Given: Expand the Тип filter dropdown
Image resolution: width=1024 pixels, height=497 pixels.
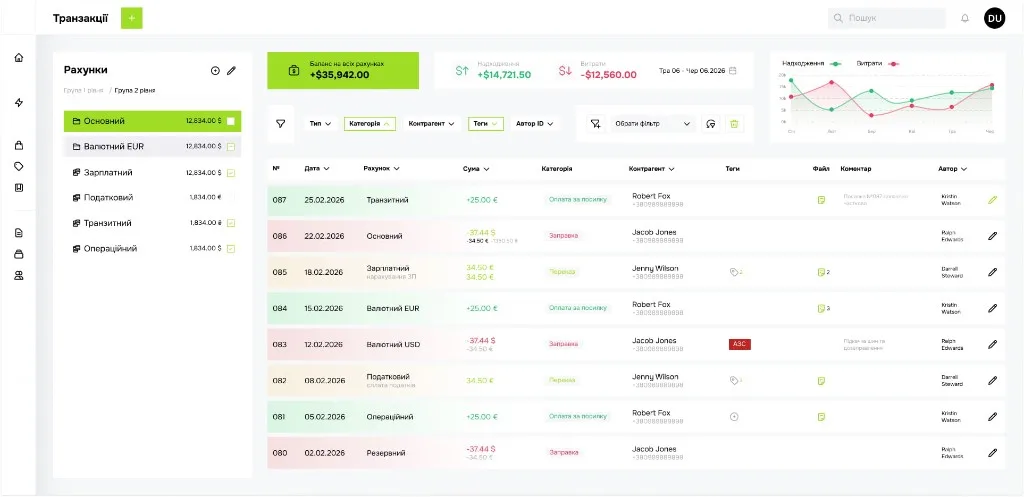Looking at the screenshot, I should (320, 123).
